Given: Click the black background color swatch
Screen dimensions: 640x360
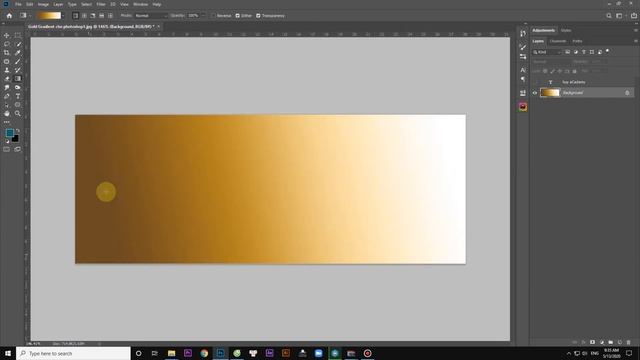Looking at the screenshot, I should [16, 139].
